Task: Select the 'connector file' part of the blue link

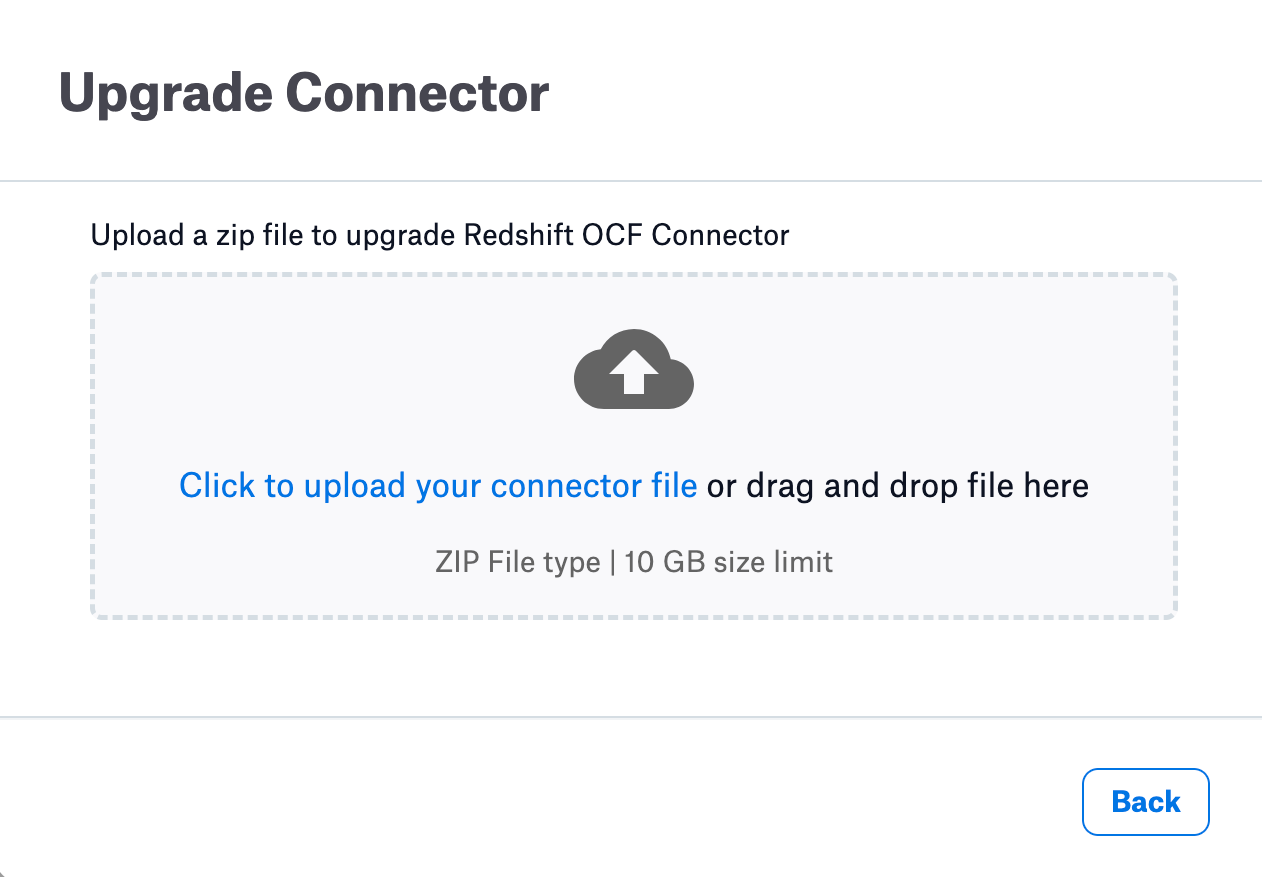Action: coord(595,486)
